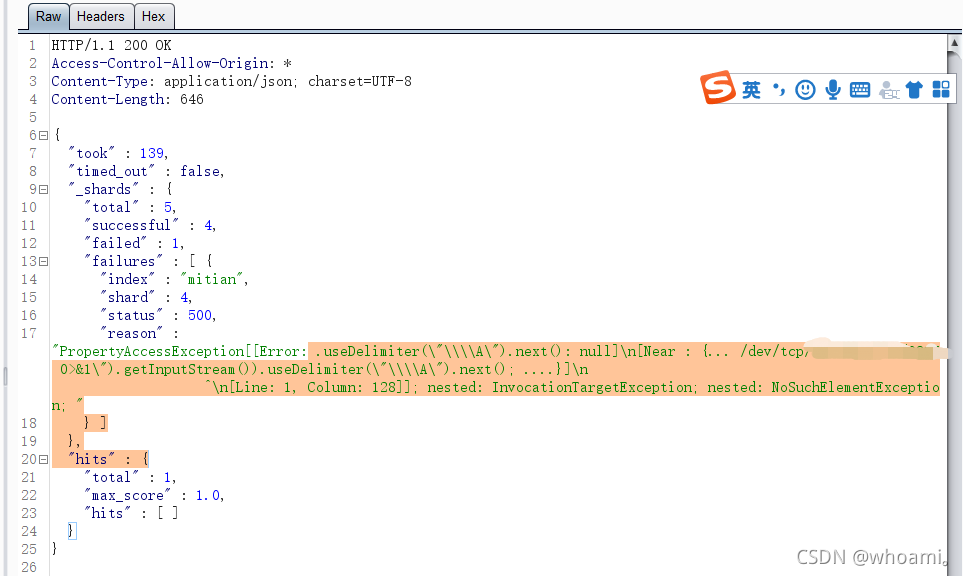Switch to the Headers tab
This screenshot has width=963, height=576.
[x=101, y=16]
